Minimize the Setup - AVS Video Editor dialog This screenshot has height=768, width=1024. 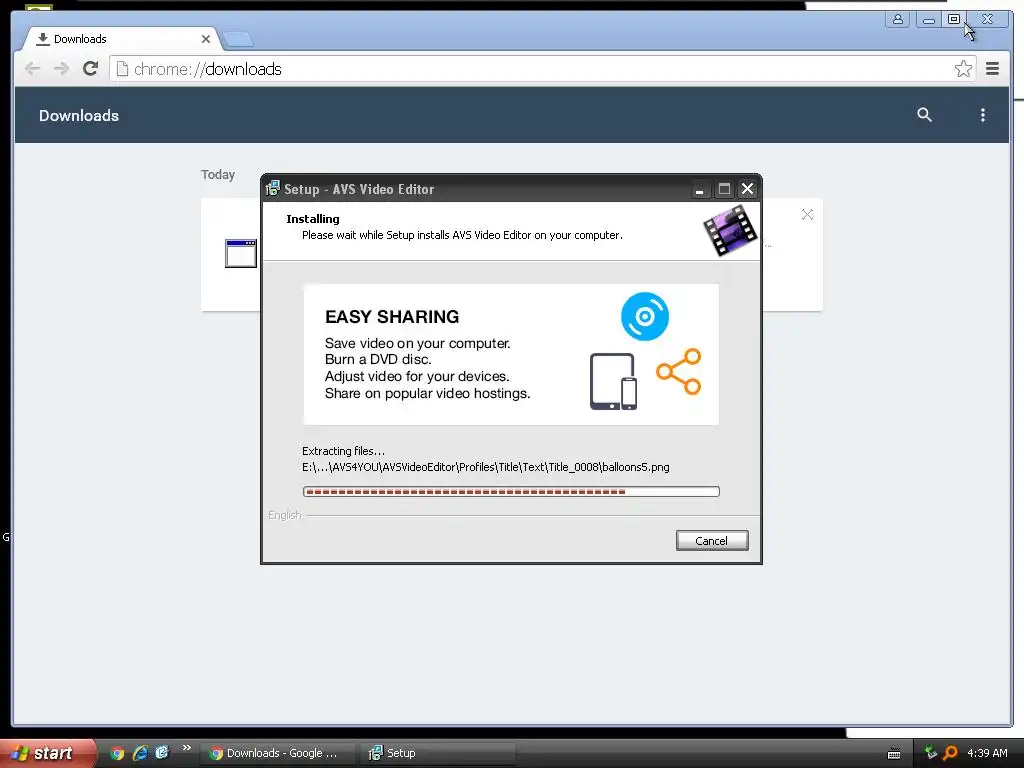tap(699, 189)
